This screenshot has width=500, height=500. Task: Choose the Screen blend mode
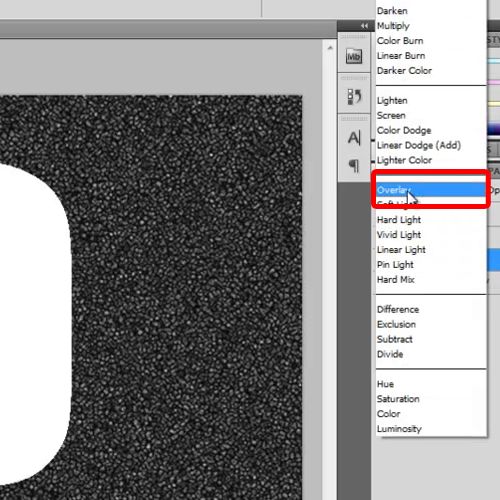pos(391,115)
